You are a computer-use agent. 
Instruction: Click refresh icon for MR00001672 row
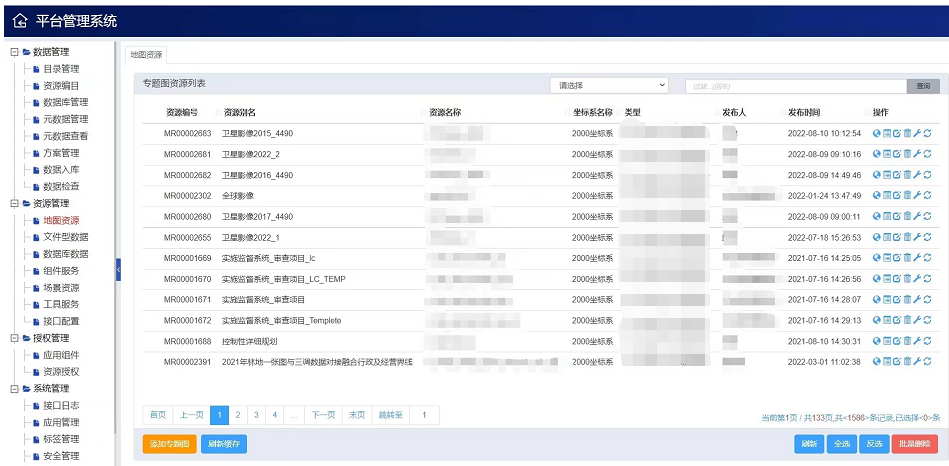point(927,320)
